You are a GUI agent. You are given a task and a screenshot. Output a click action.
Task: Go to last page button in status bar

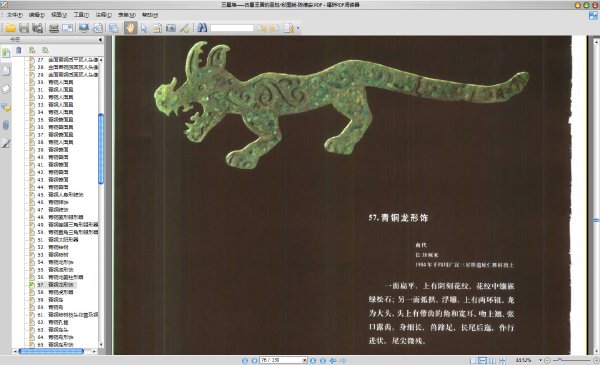[323, 360]
